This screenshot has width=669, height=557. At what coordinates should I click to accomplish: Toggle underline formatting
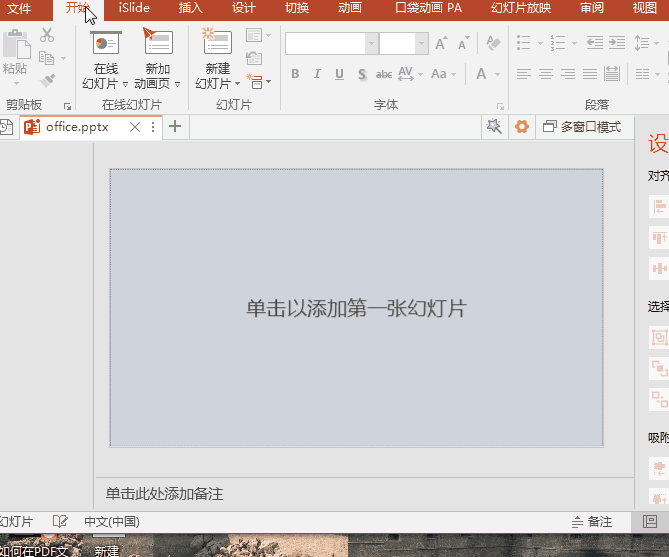click(x=339, y=74)
